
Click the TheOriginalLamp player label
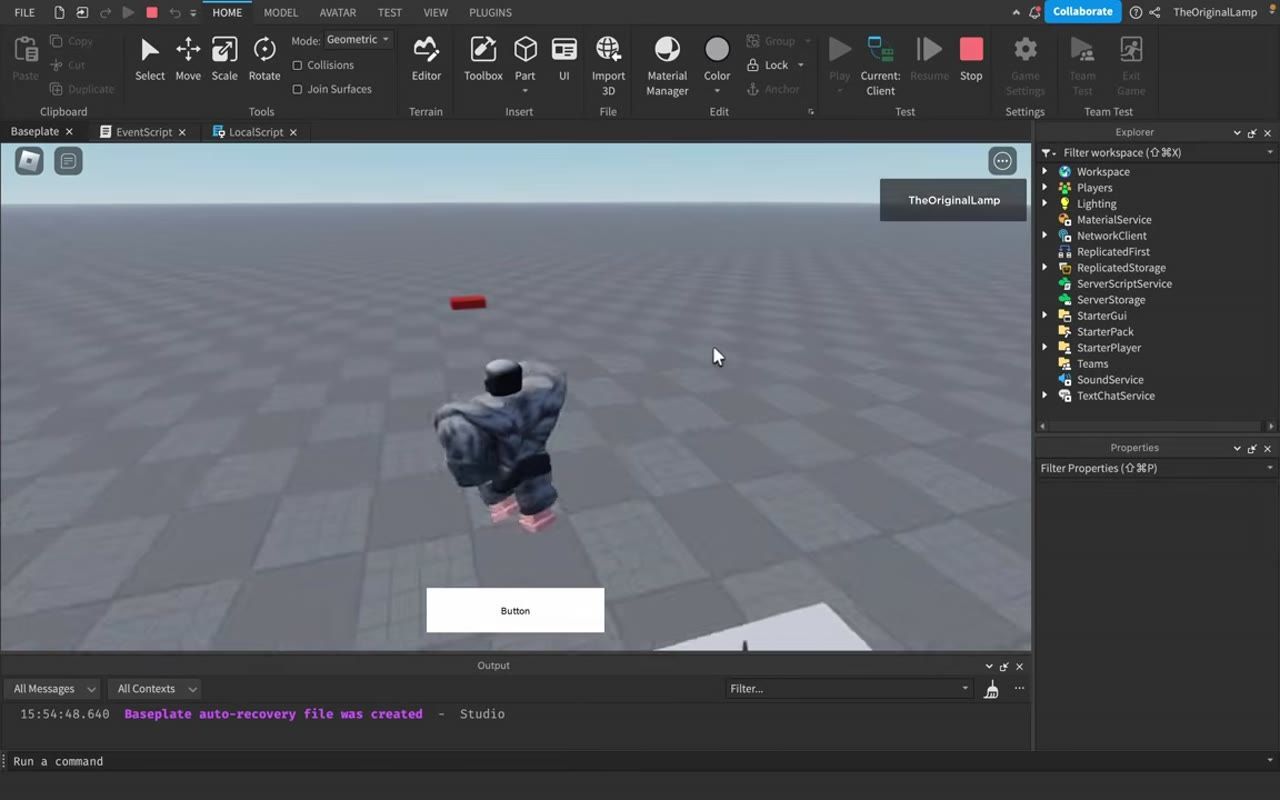pyautogui.click(x=953, y=200)
